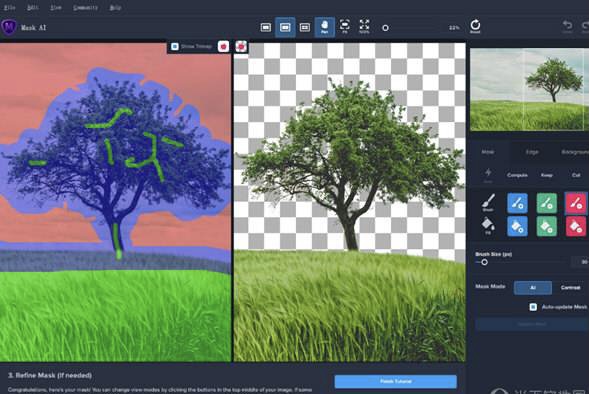Select the third split view layout icon
Viewport: 589px width, 394px height.
(x=305, y=27)
